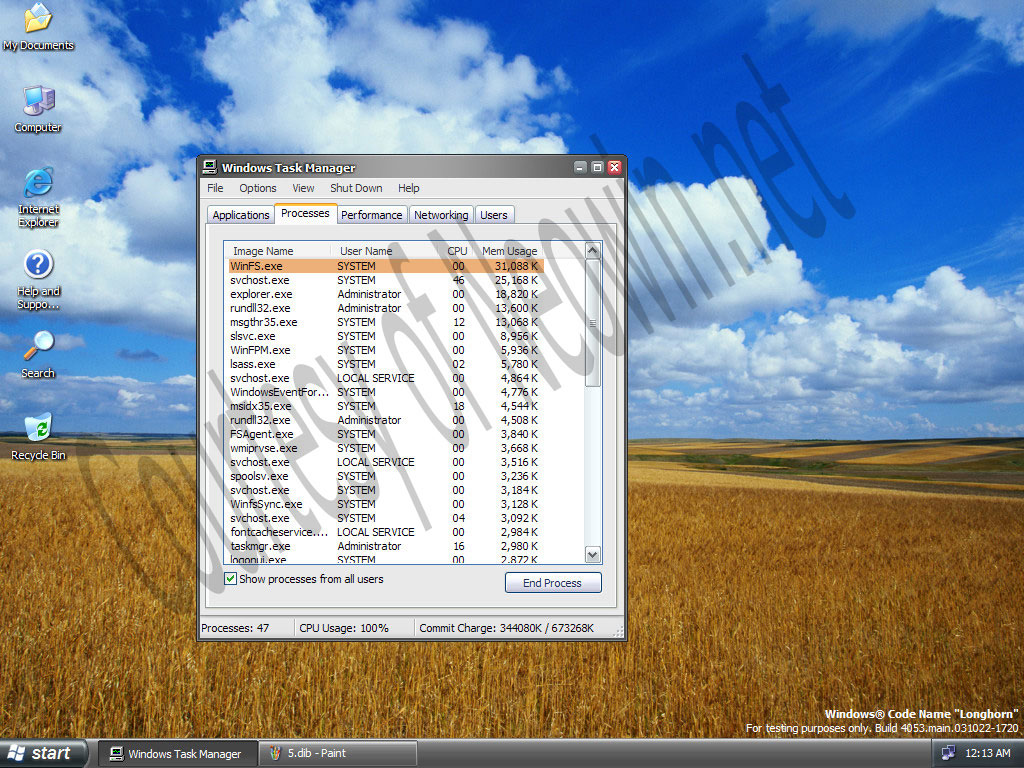Select the fontcacheservice process row
Screen dimensions: 1024x768
[x=385, y=532]
